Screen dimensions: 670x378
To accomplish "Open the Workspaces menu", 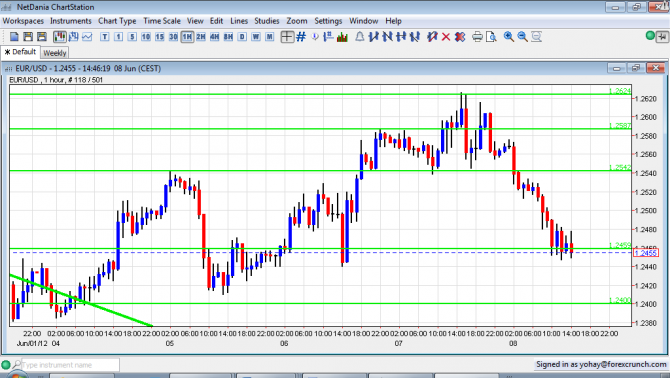I will (x=23, y=21).
